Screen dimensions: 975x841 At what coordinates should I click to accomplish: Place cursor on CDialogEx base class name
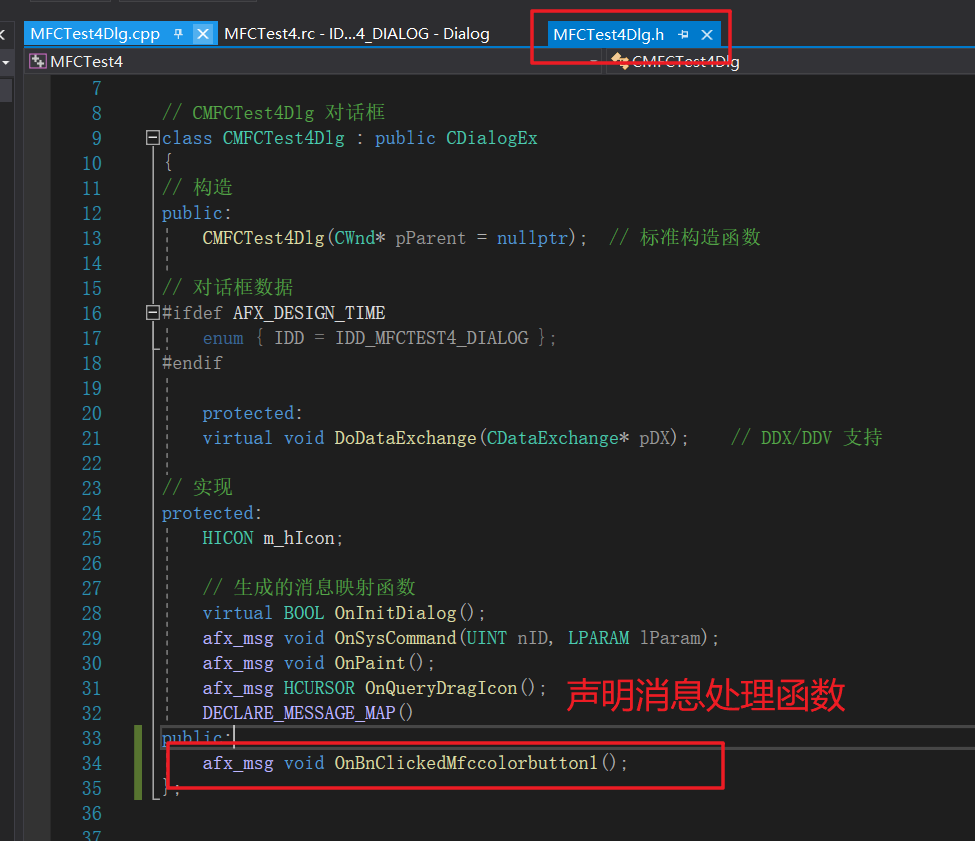pyautogui.click(x=491, y=137)
